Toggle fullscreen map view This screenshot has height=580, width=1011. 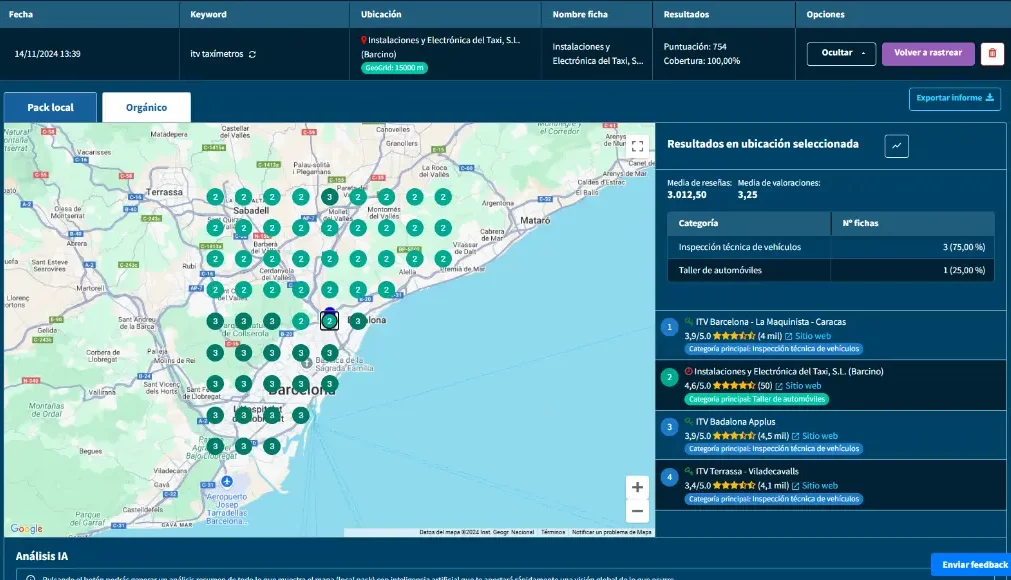click(x=636, y=145)
